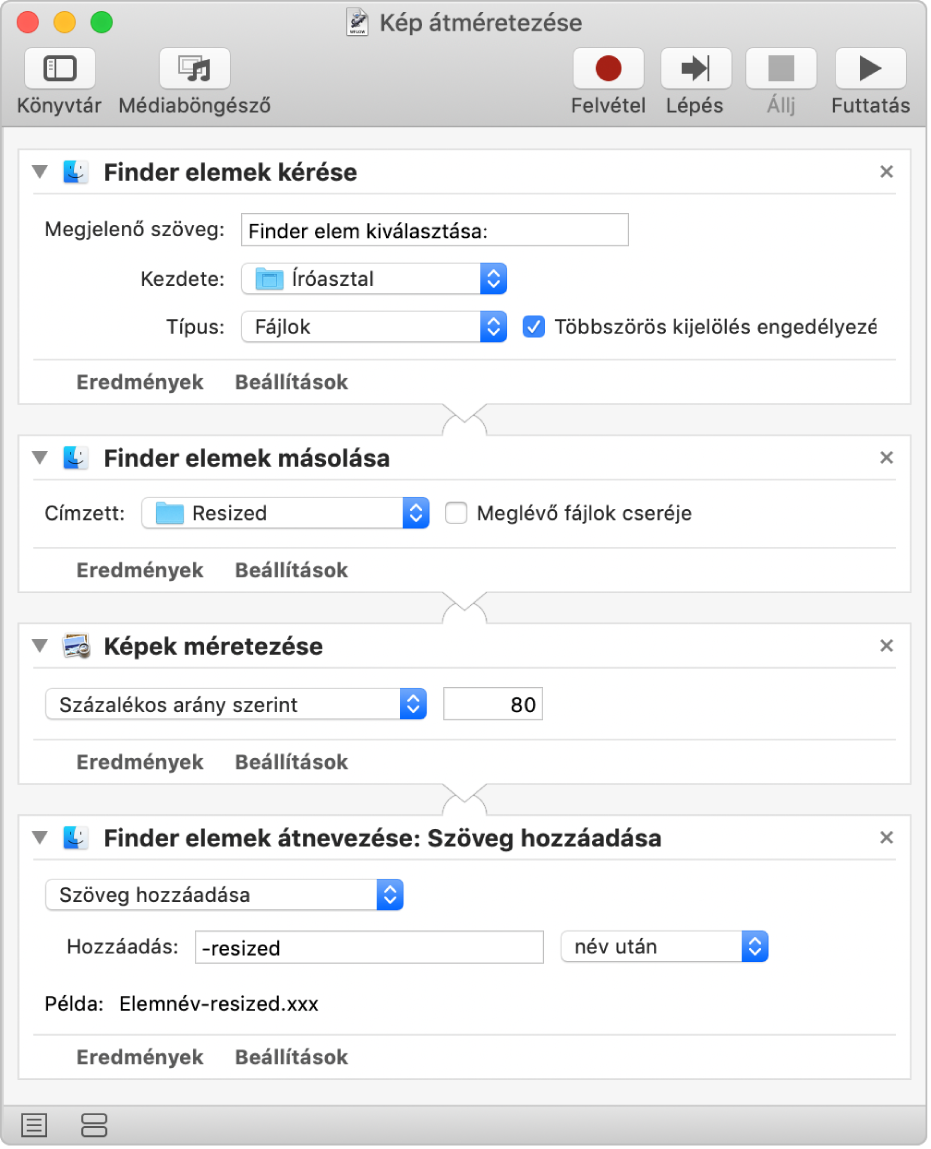The image size is (931, 1149).
Task: Enable Meglévő fájlok cseréje checkbox
Action: [x=456, y=513]
